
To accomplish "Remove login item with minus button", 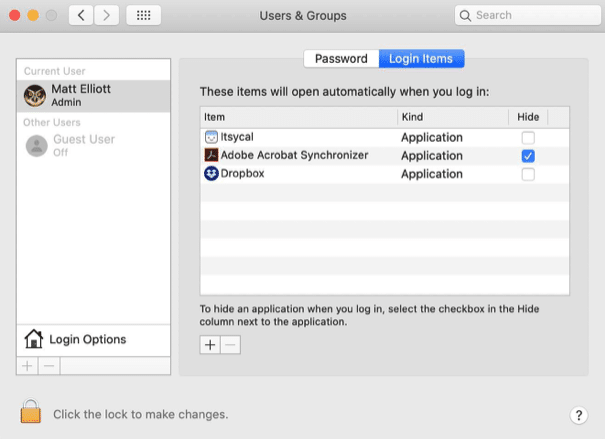I will pyautogui.click(x=231, y=345).
